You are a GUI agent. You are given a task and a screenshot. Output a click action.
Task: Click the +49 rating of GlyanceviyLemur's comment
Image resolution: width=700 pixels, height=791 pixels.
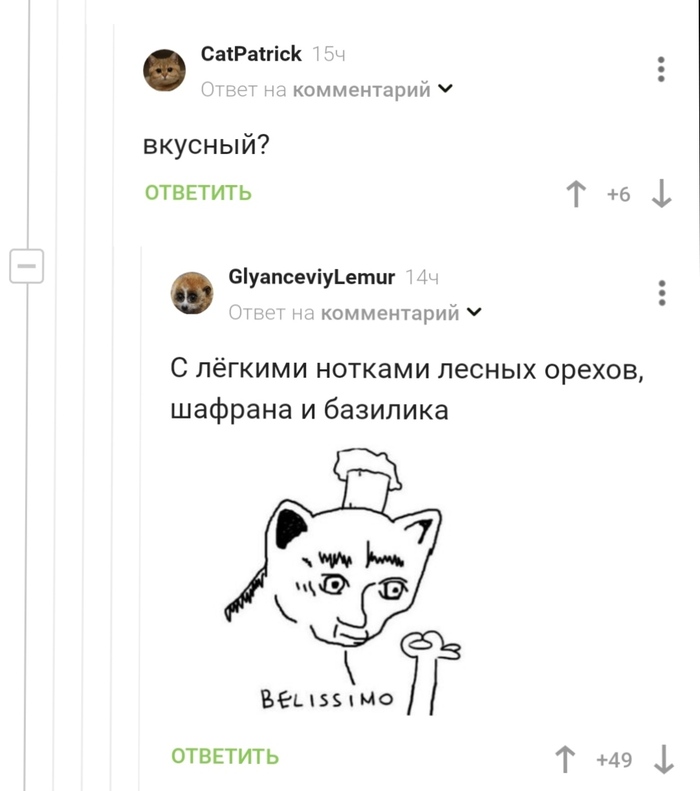614,760
